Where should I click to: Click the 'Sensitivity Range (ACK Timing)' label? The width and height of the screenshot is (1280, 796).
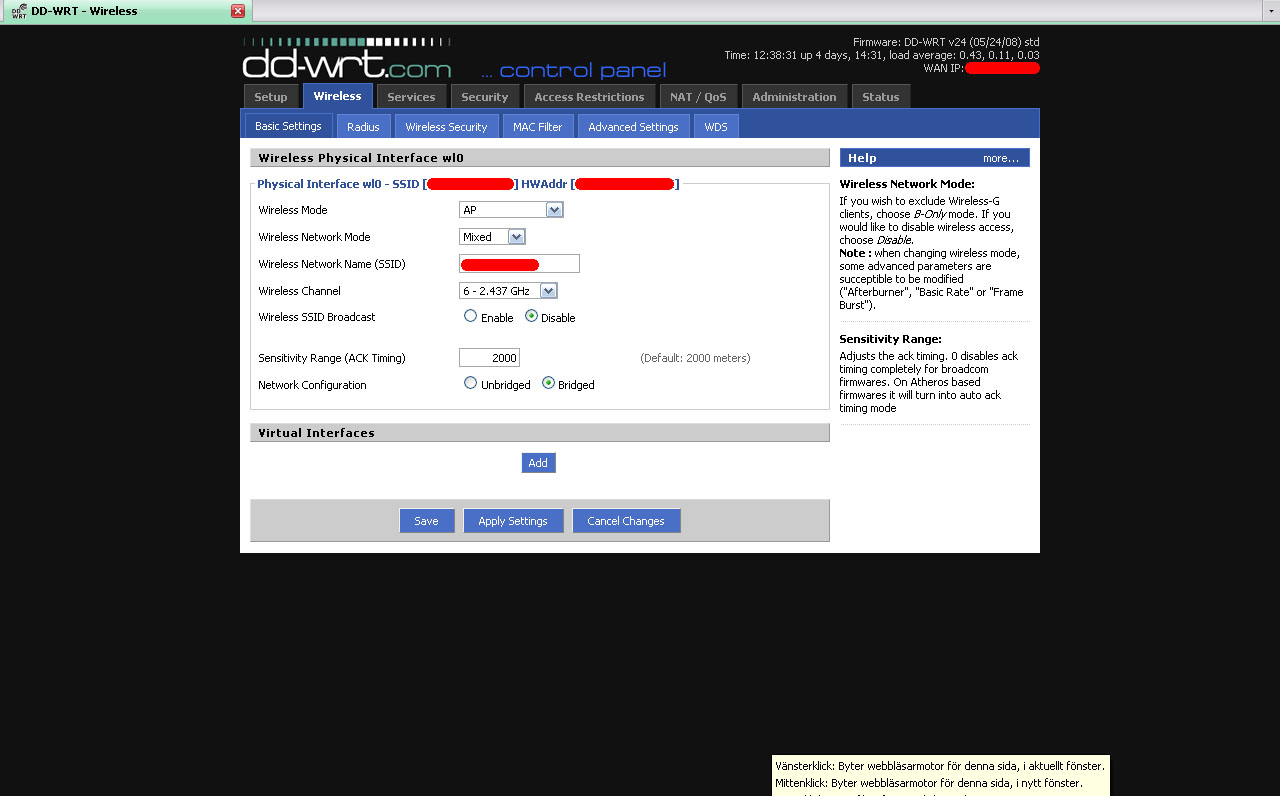[x=332, y=358]
